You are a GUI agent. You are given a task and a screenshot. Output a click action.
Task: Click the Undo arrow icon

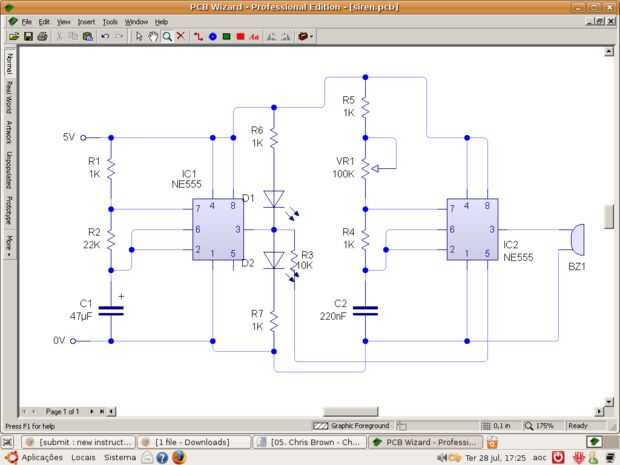[105, 37]
